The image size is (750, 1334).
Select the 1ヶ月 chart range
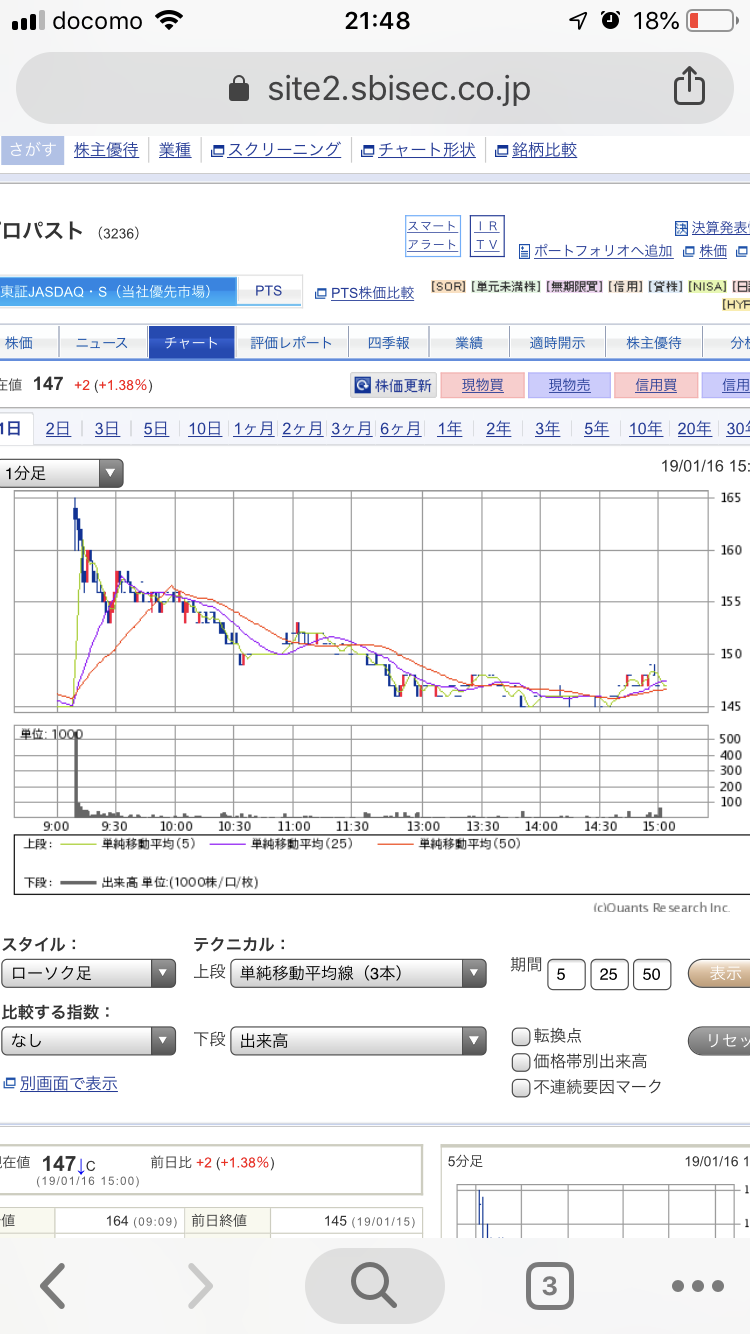[253, 429]
